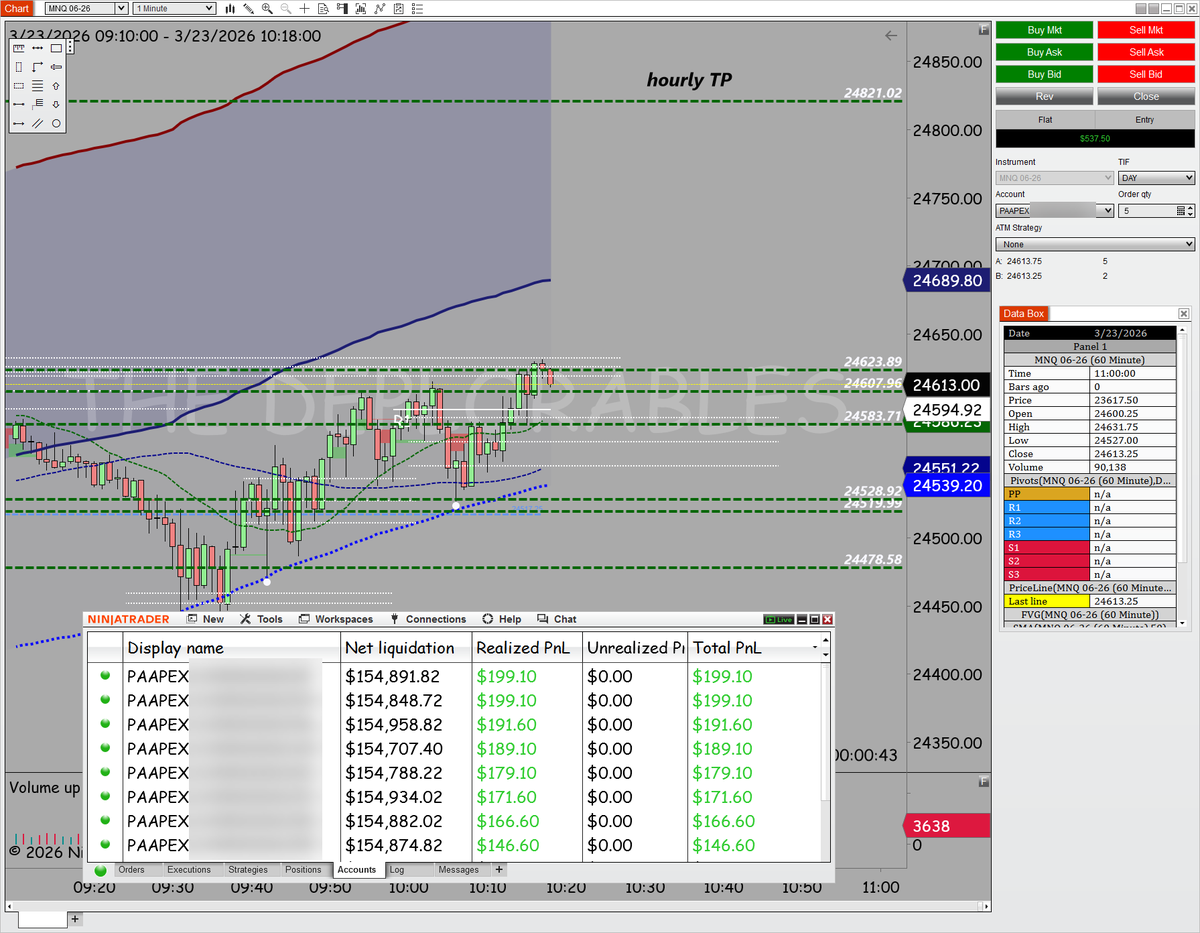This screenshot has height=933, width=1200.
Task: Click the Live status indicator in NinjaTrader window
Action: [778, 620]
